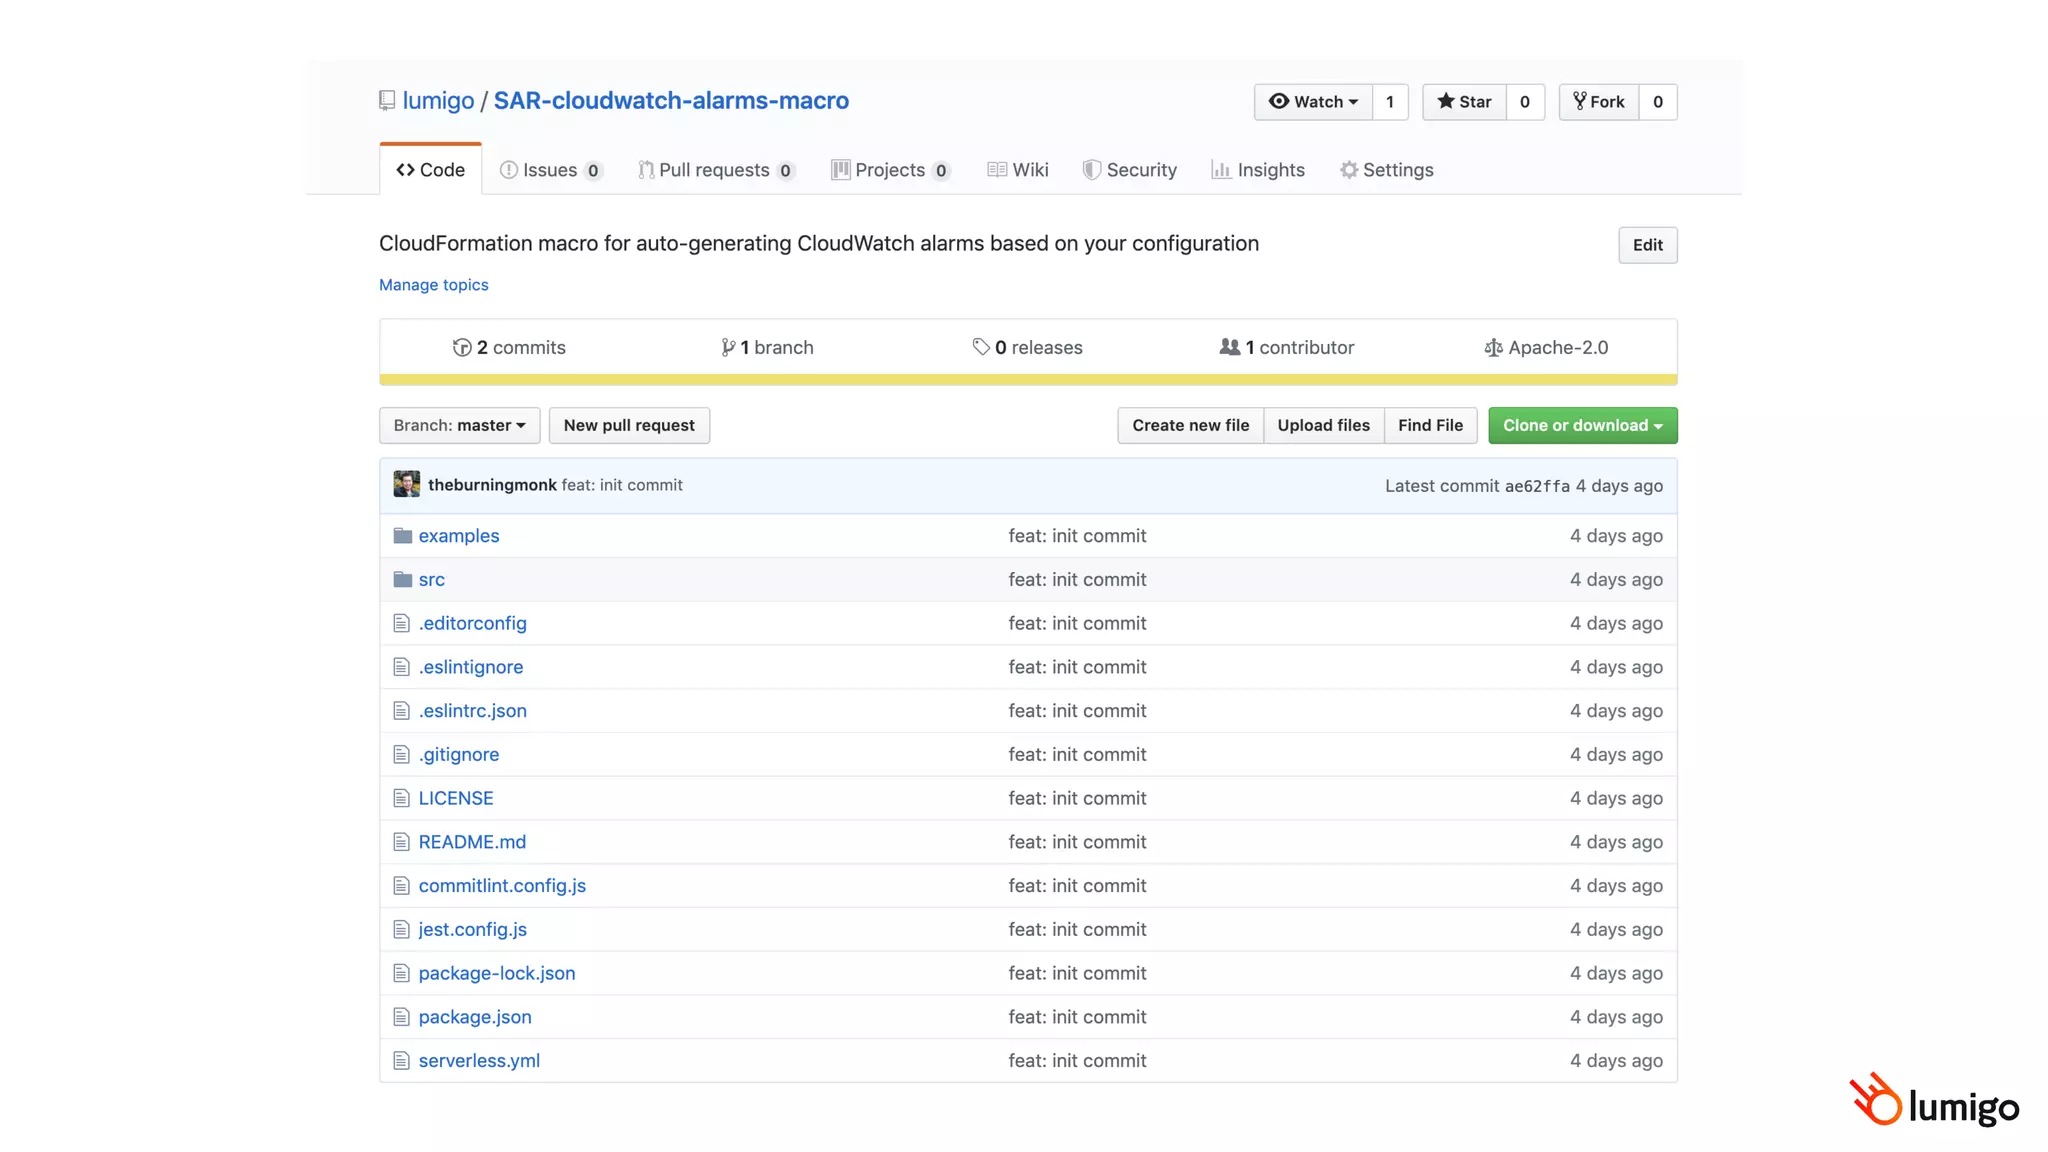Open the examples folder icon
The width and height of the screenshot is (2048, 1152).
(x=403, y=536)
